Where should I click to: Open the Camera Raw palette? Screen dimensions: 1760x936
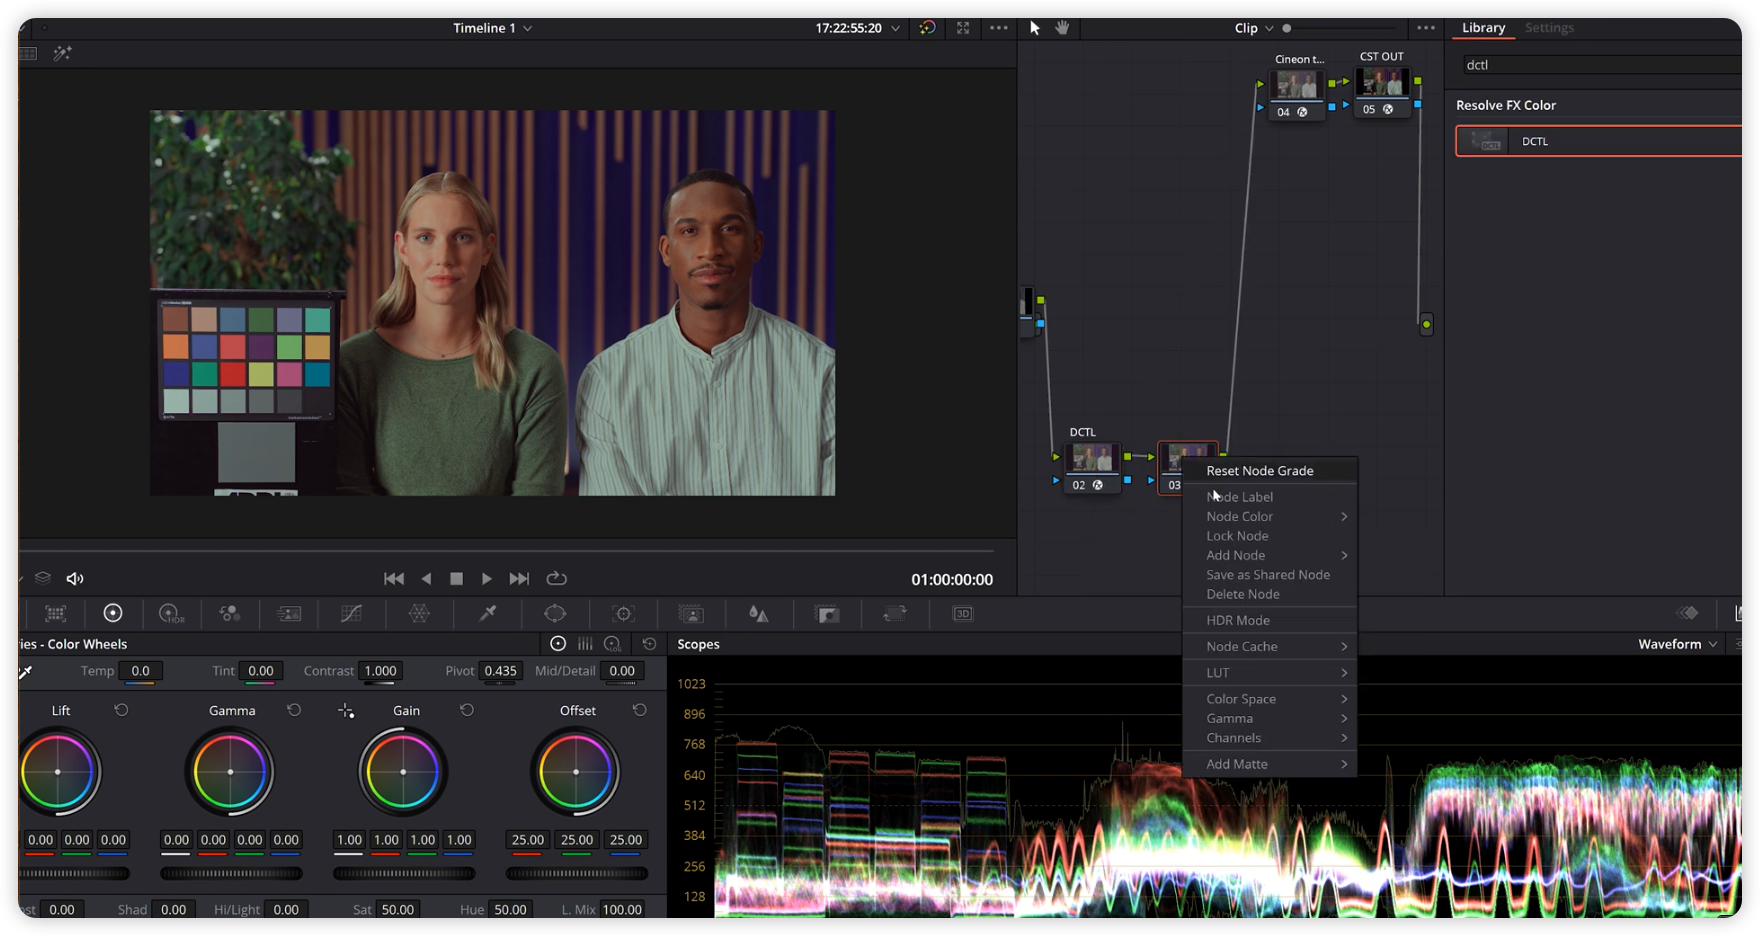(56, 613)
